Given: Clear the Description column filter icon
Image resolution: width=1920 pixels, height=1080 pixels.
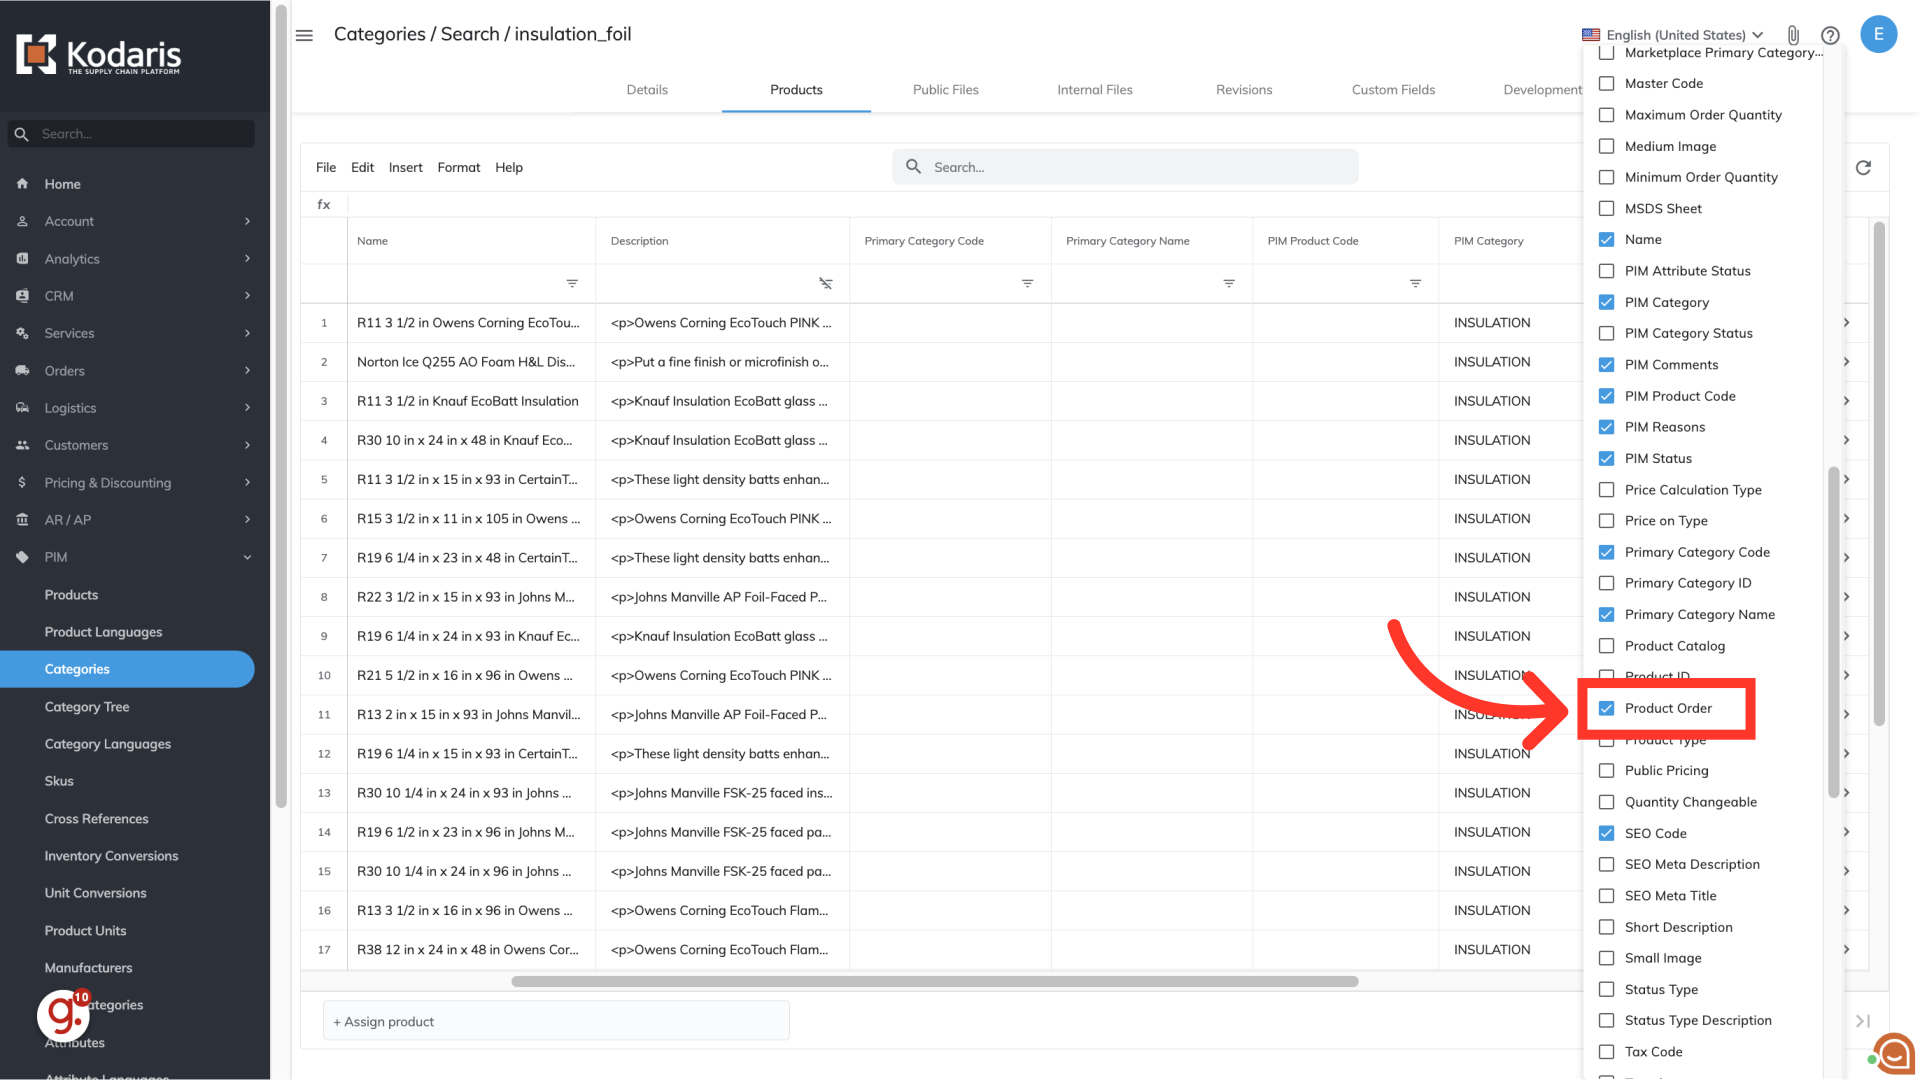Looking at the screenshot, I should 825,284.
